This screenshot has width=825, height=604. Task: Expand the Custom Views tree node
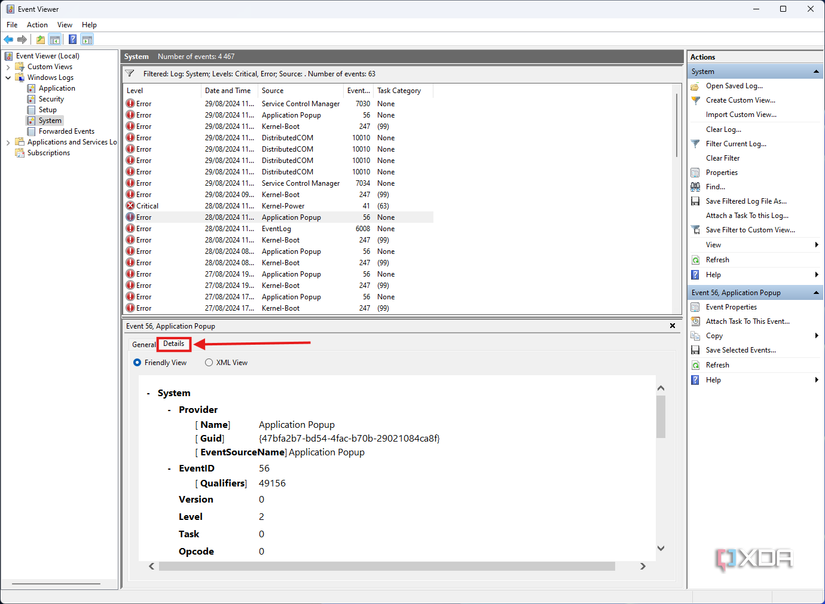click(8, 67)
